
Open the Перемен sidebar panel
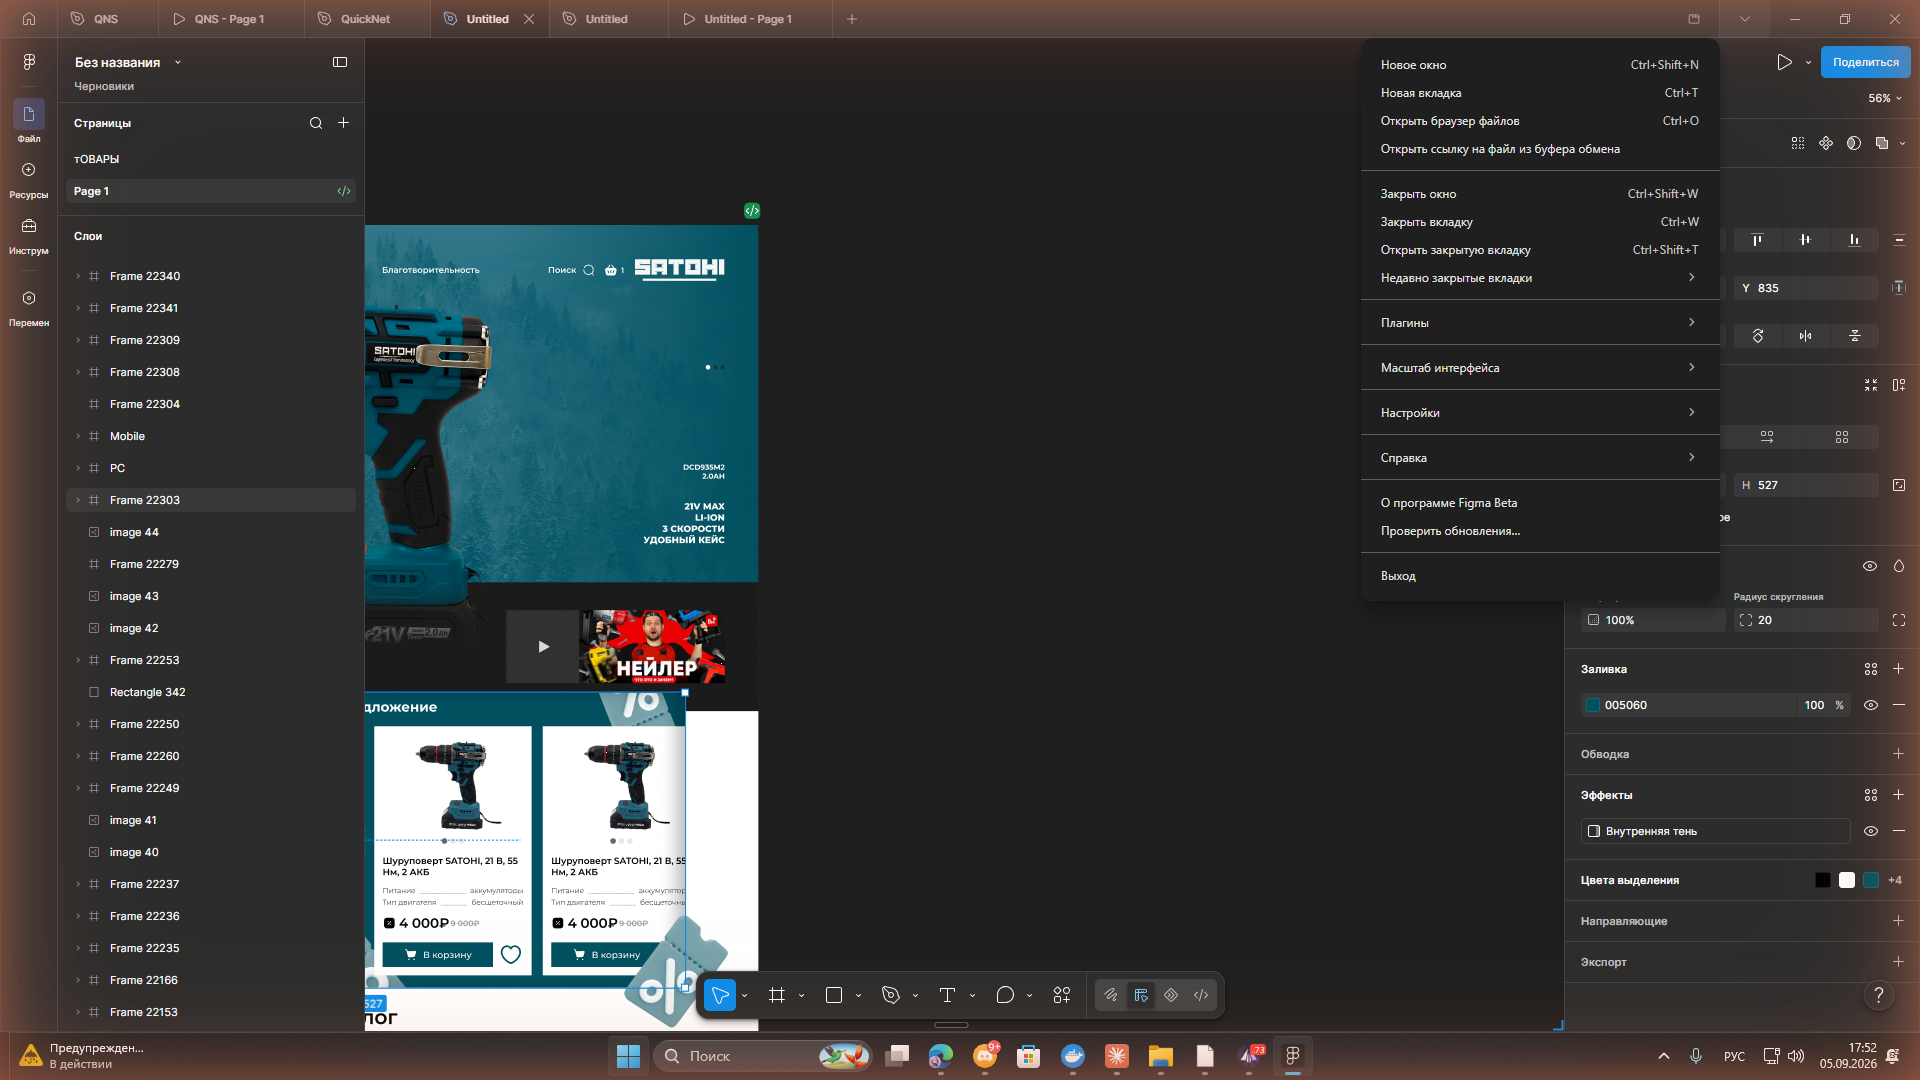point(29,308)
